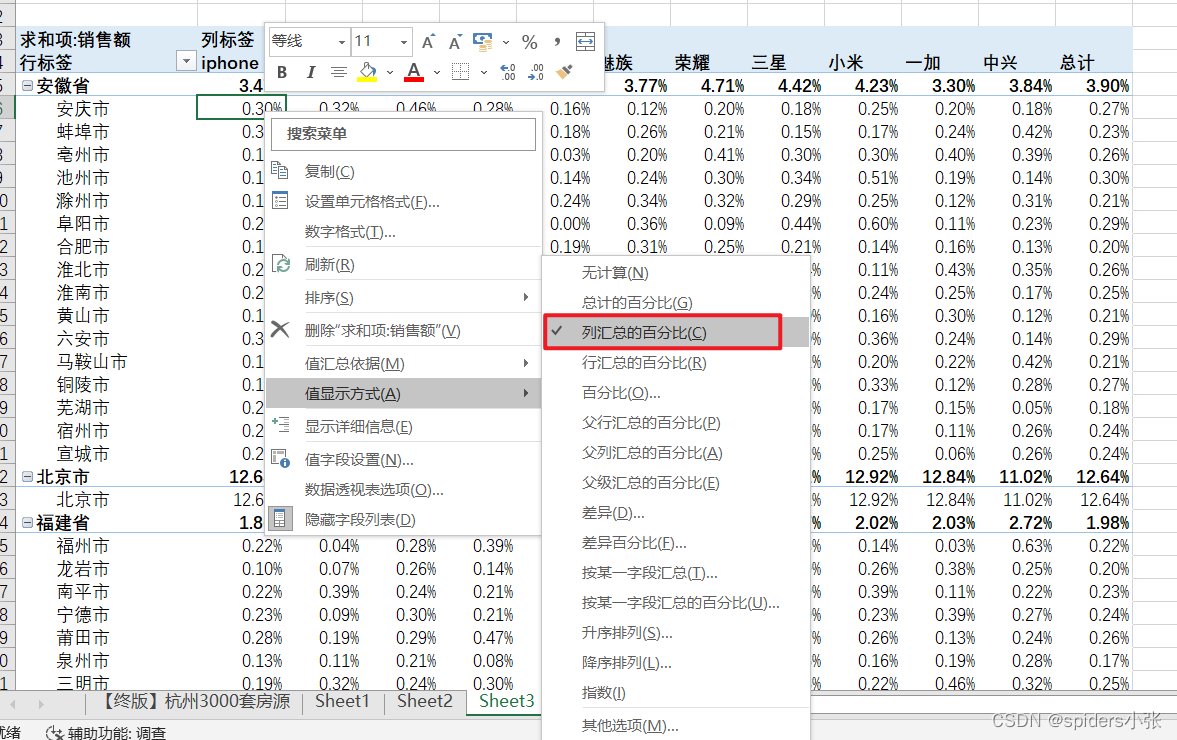Open 设置单元格格式(F)...
Screen dimensions: 1177x740
(372, 201)
